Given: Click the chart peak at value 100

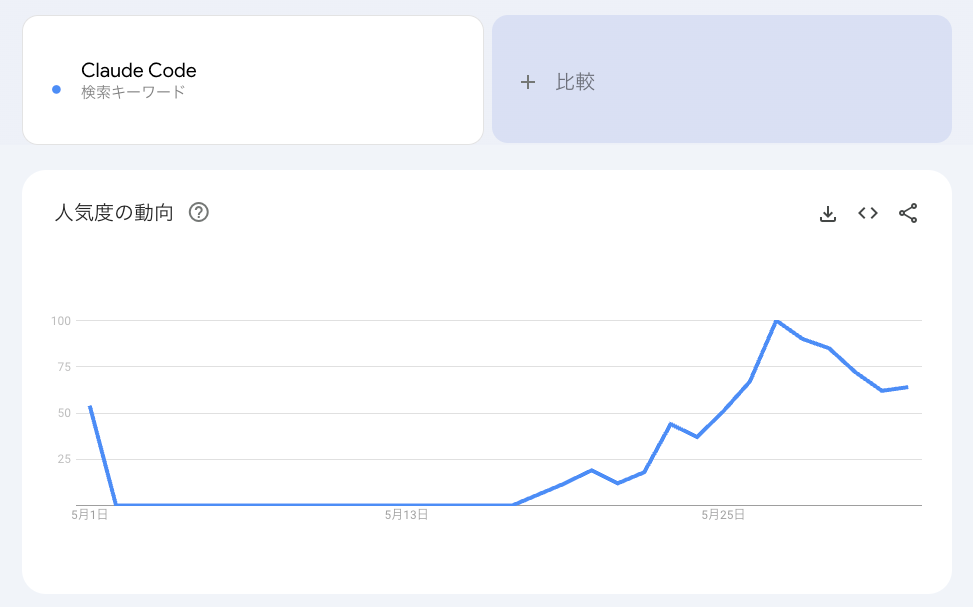Looking at the screenshot, I should coord(776,321).
